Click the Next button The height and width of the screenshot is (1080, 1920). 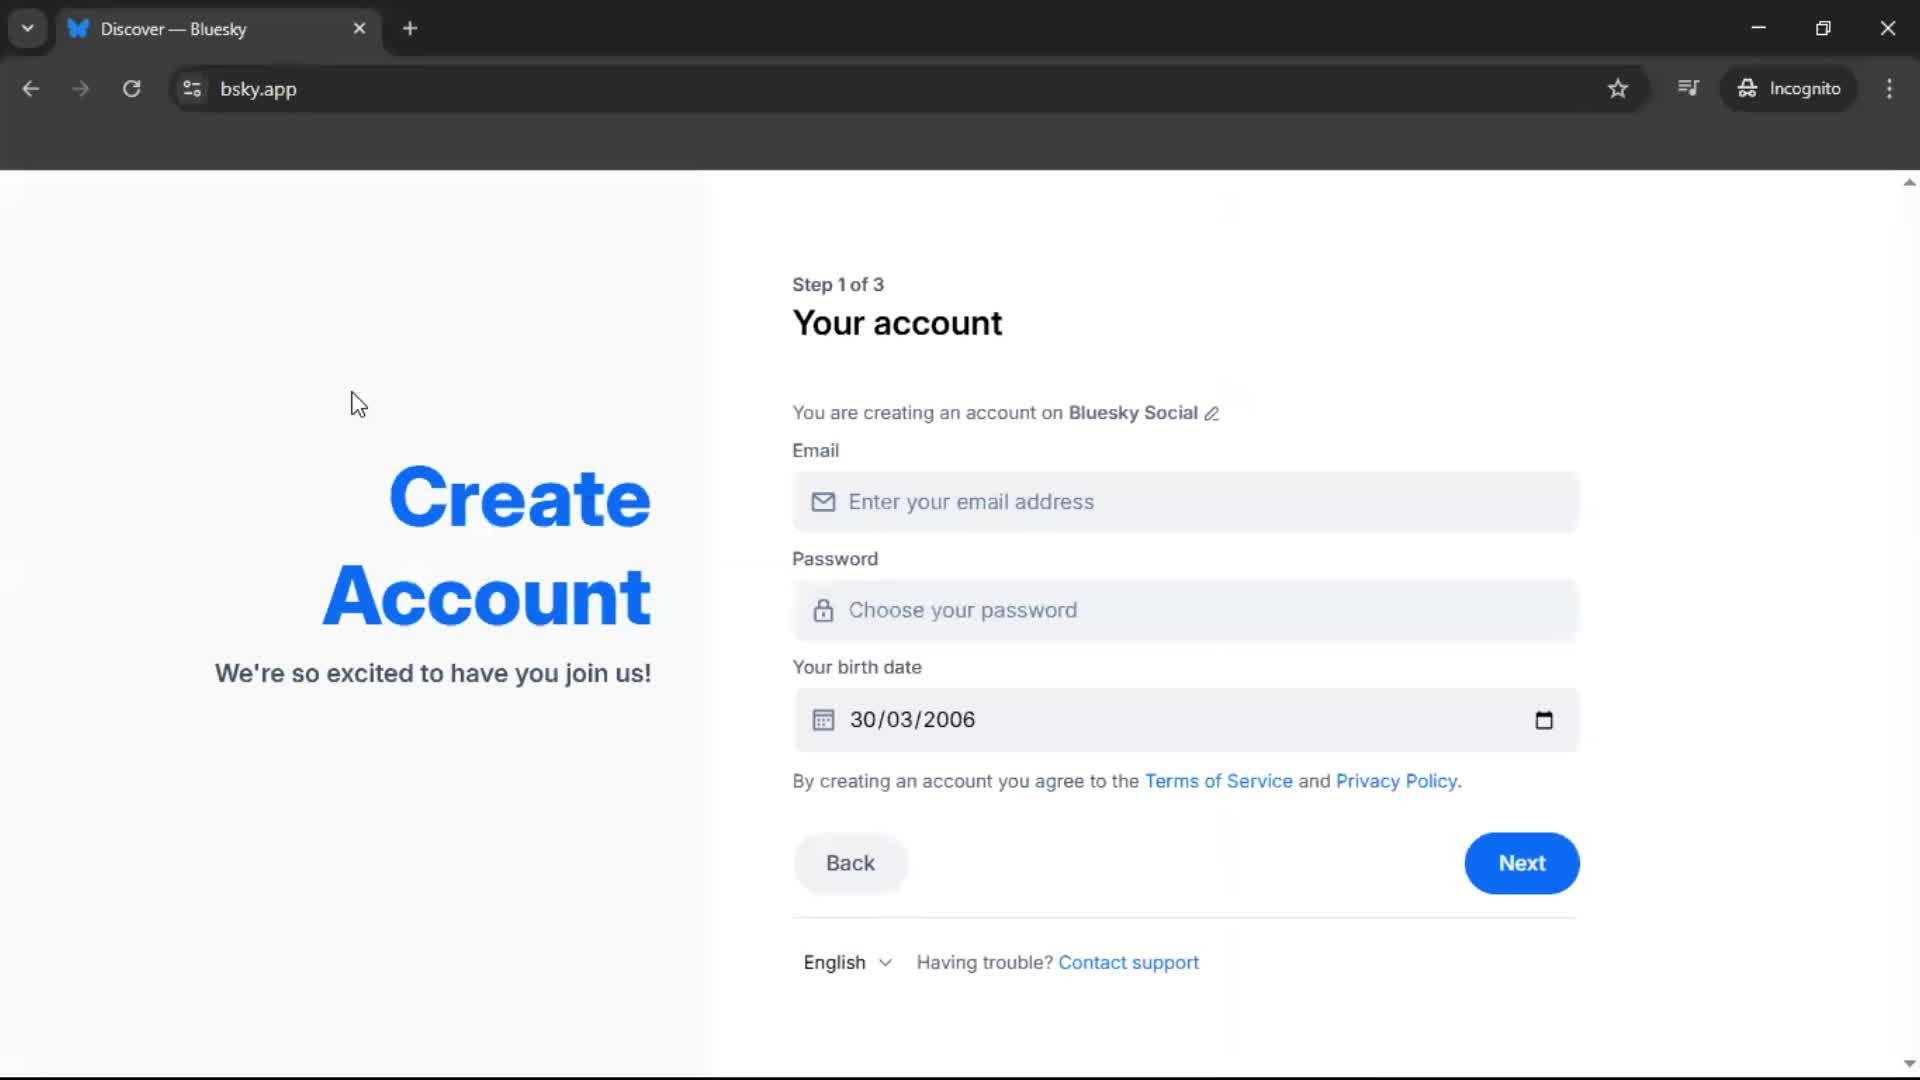tap(1521, 863)
